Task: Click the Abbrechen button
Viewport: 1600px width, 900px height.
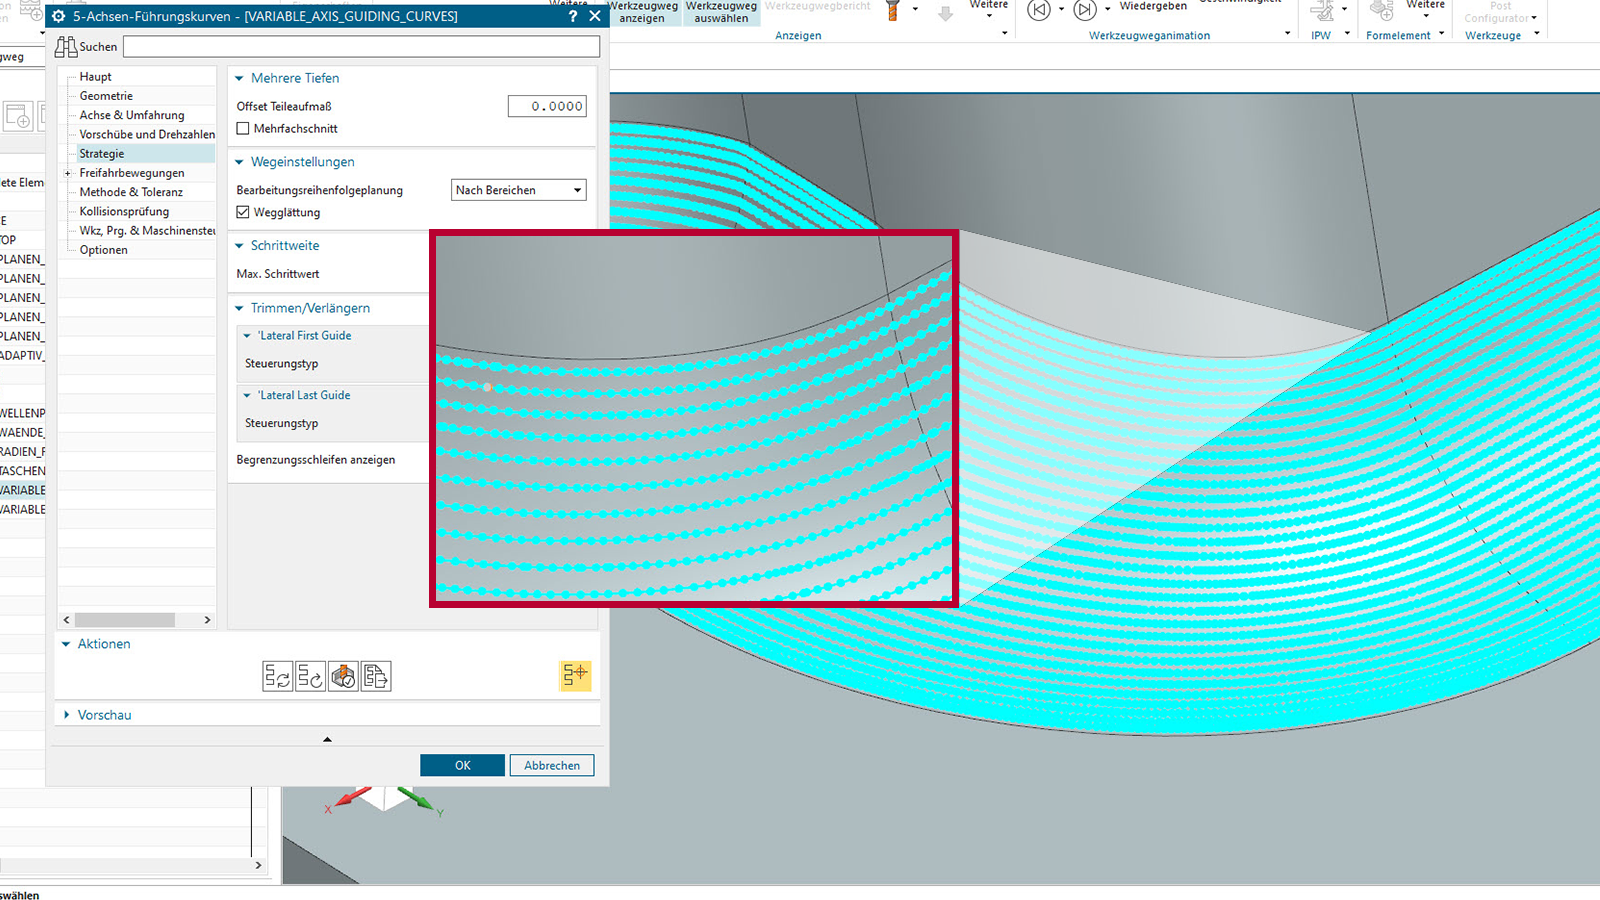Action: [x=552, y=765]
